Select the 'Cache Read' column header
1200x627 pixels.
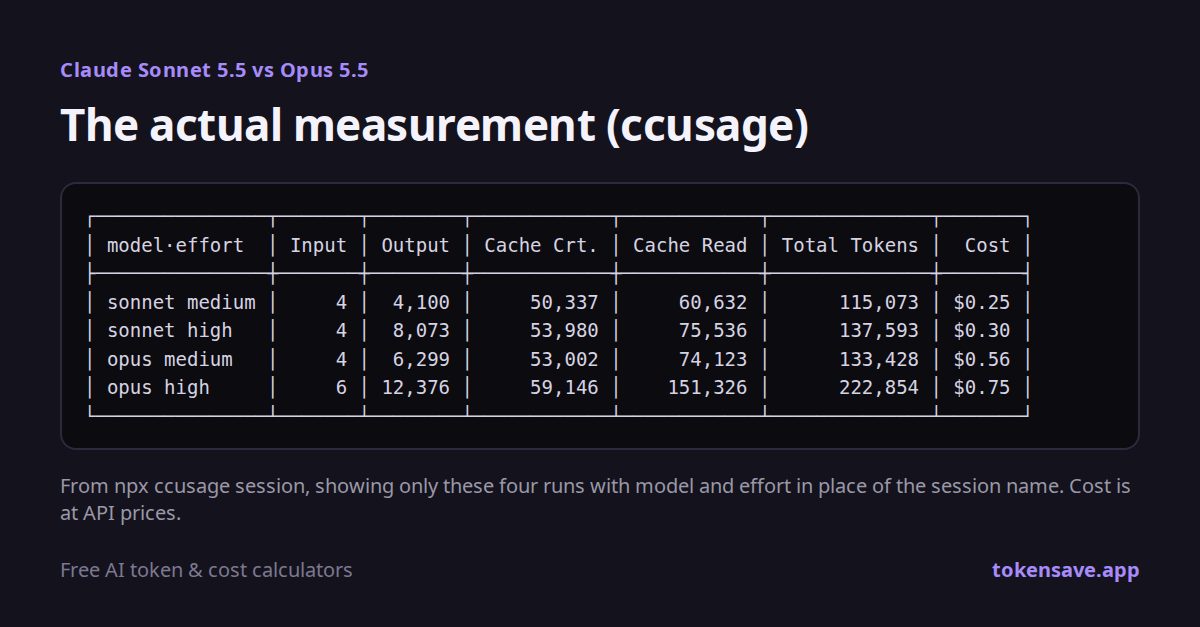pyautogui.click(x=690, y=245)
